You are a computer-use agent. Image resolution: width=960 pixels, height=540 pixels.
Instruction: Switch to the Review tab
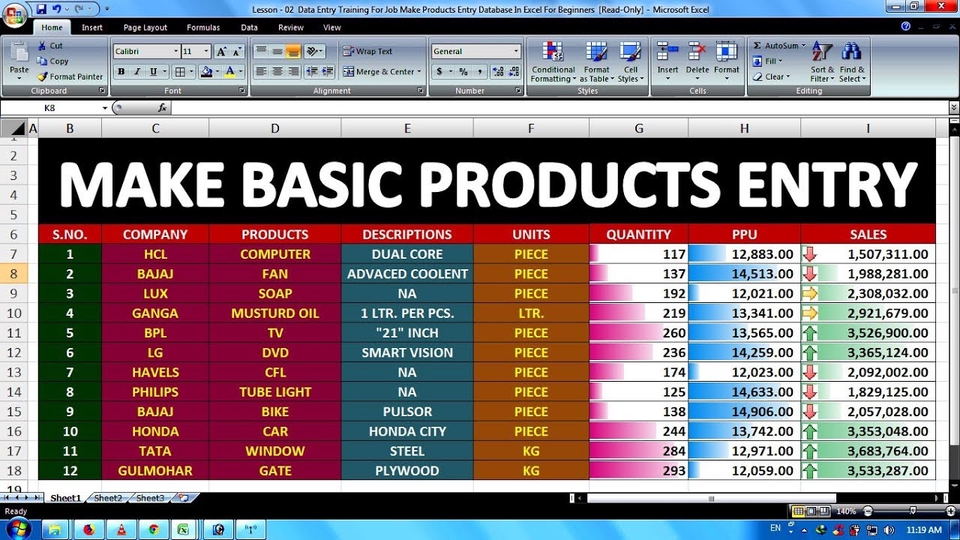pos(291,28)
